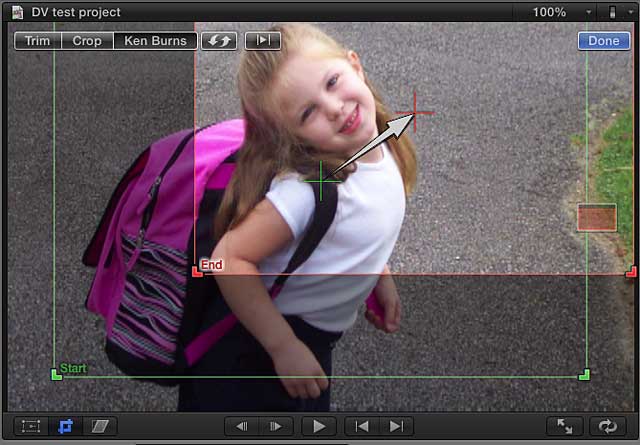The height and width of the screenshot is (445, 640).
Task: Swap the start and end frames
Action: click(219, 41)
